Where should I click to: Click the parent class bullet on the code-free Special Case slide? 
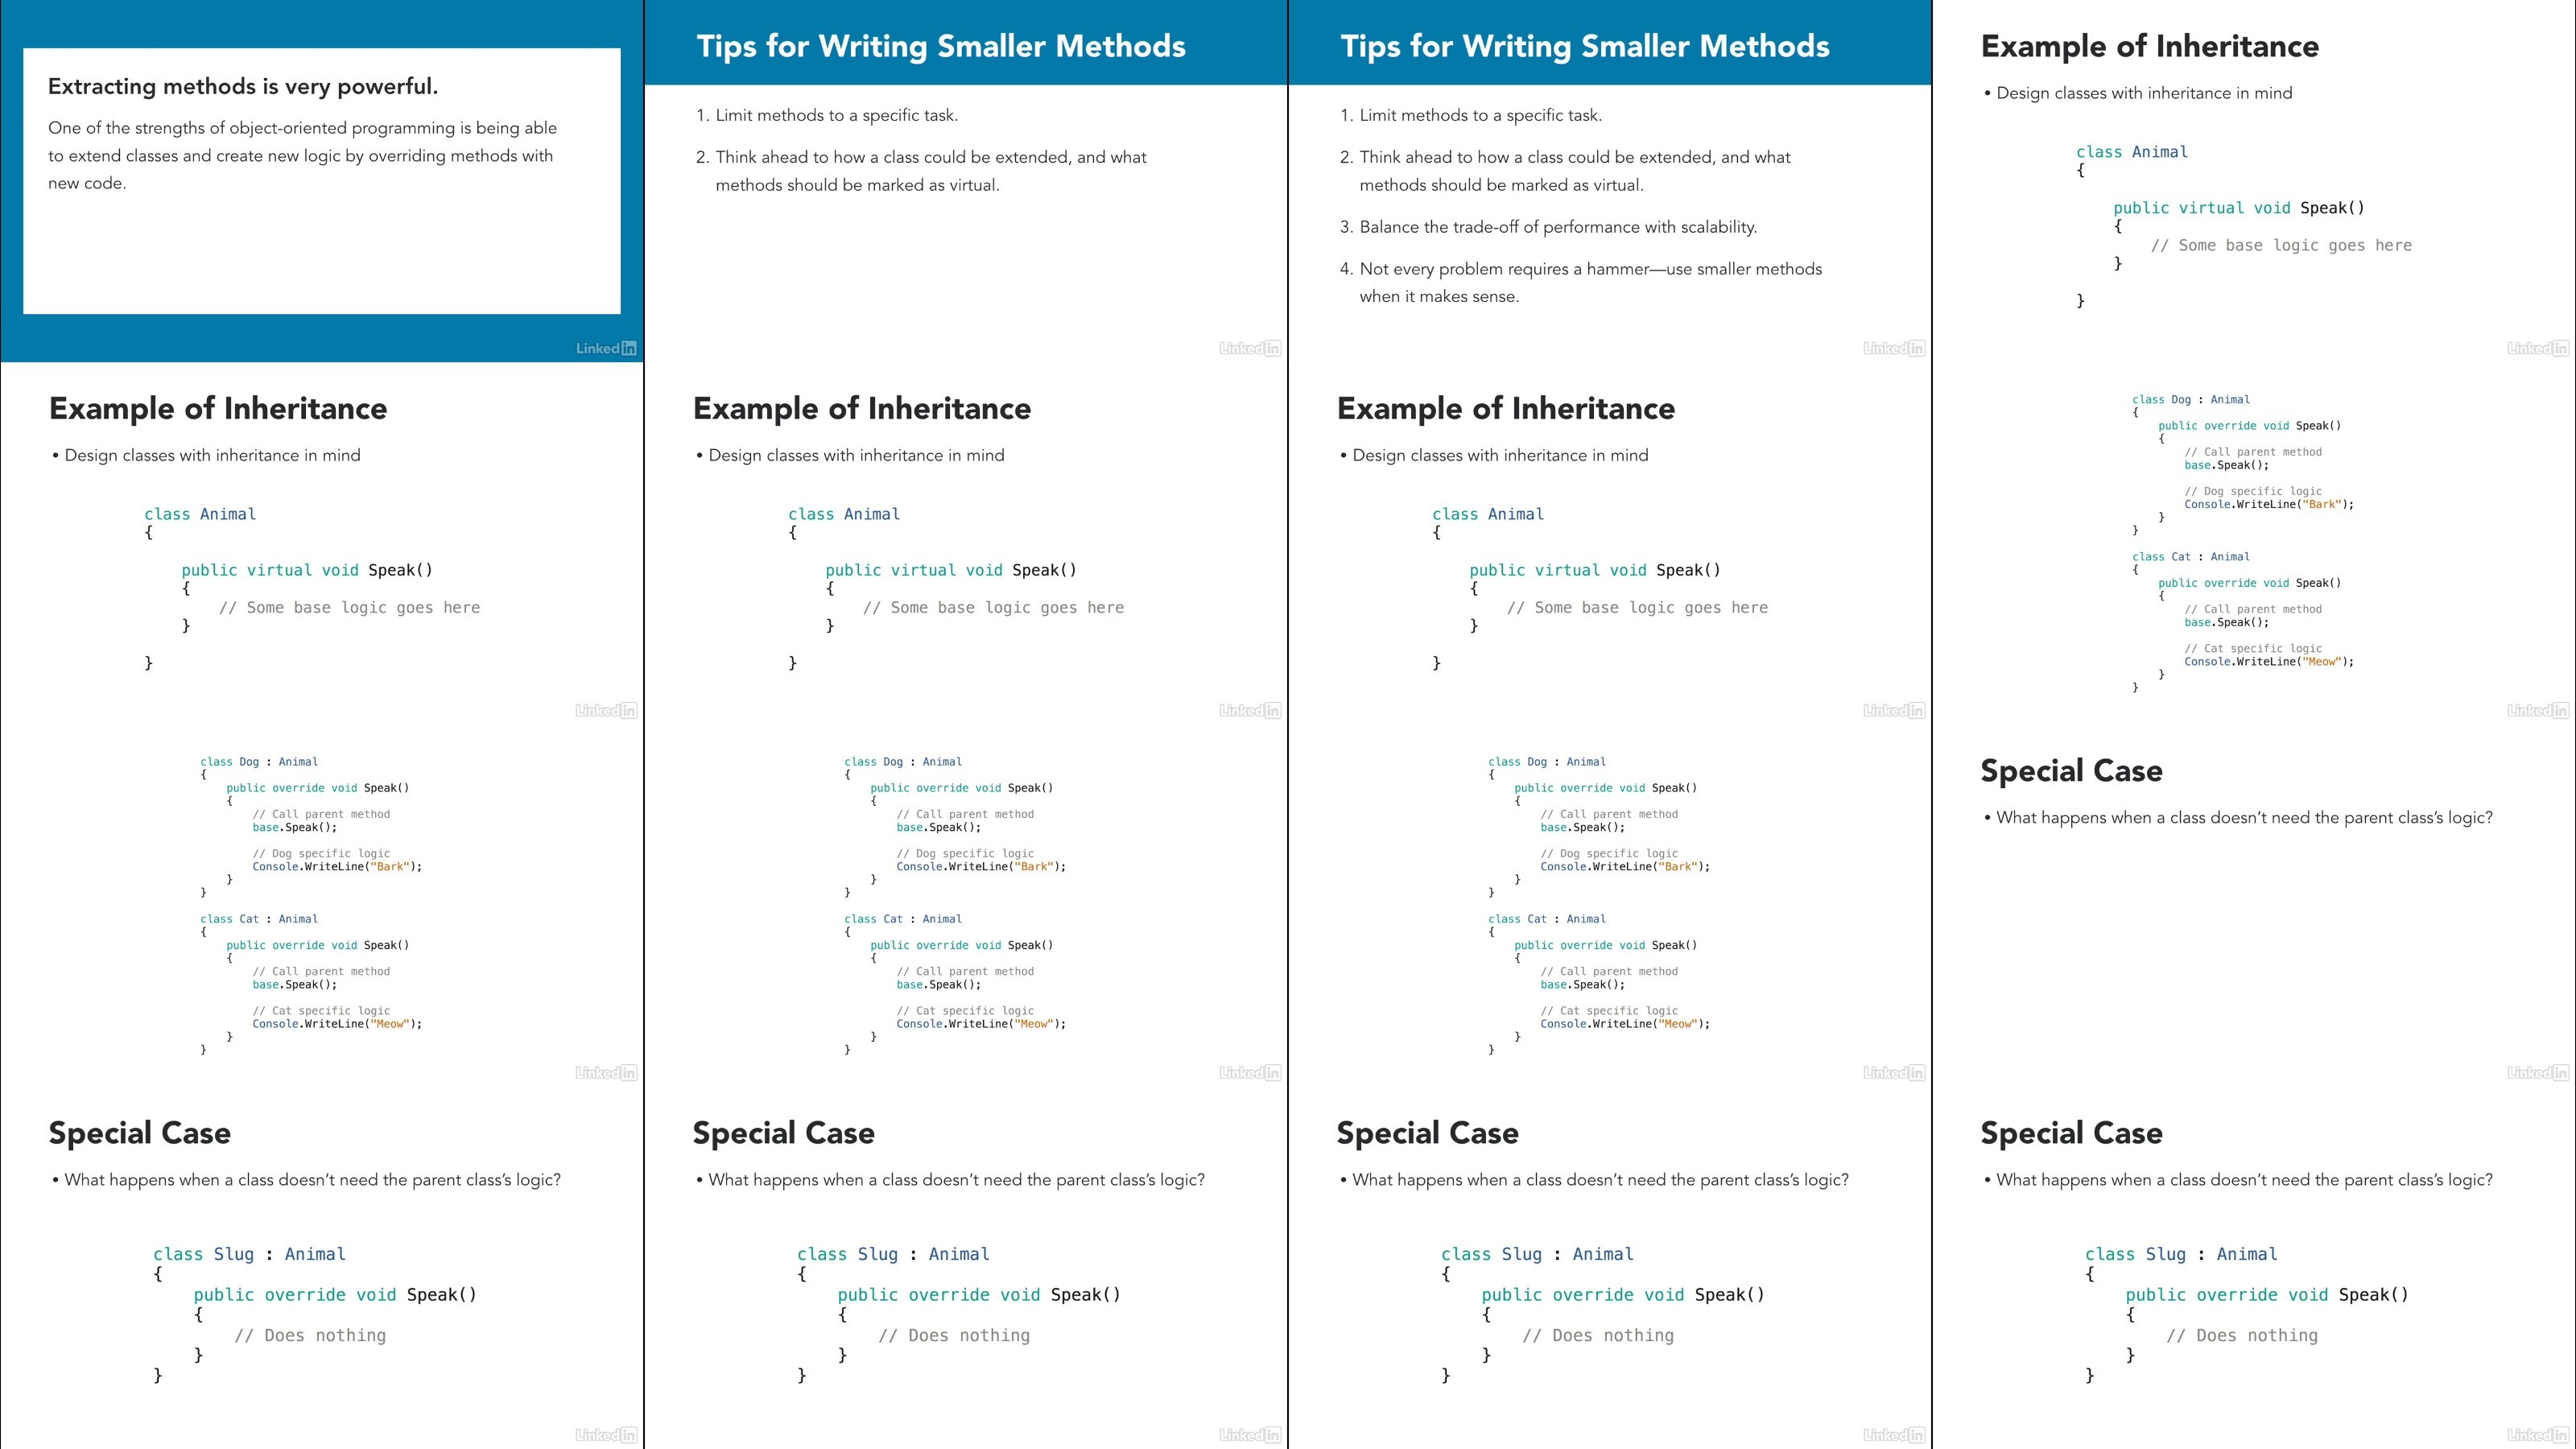[x=2238, y=818]
